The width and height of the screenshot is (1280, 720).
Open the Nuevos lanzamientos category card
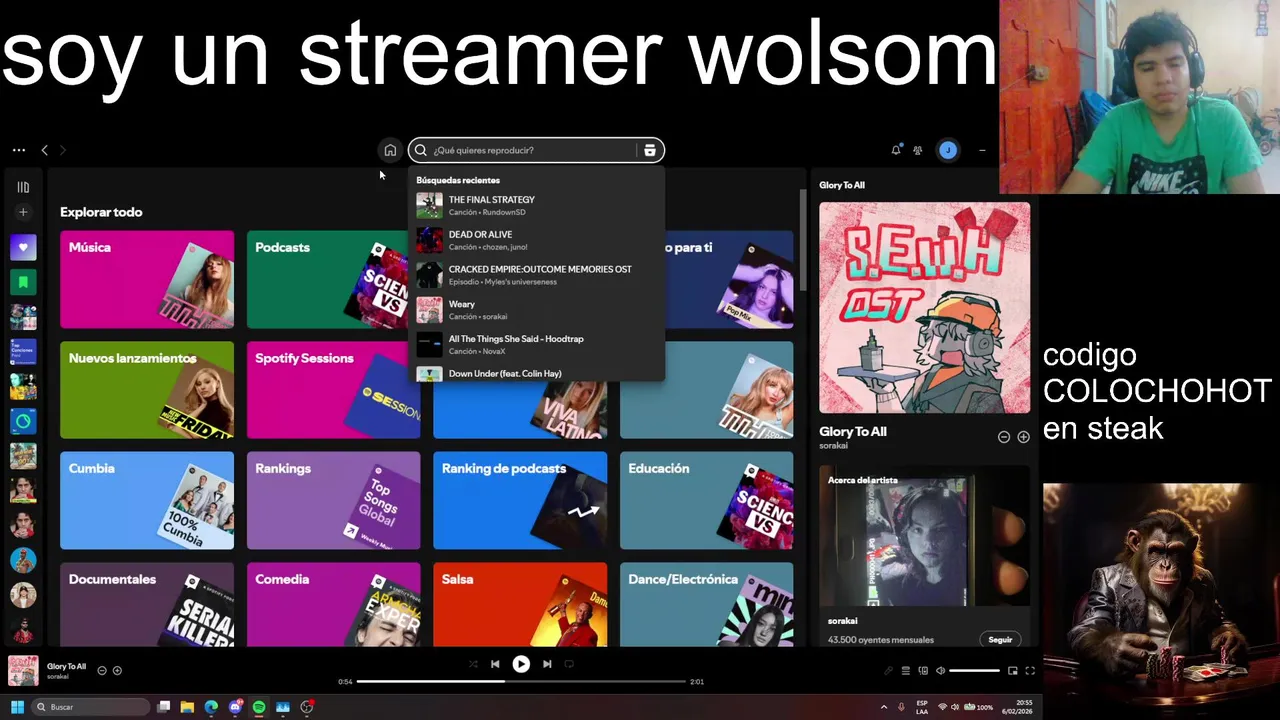point(147,390)
